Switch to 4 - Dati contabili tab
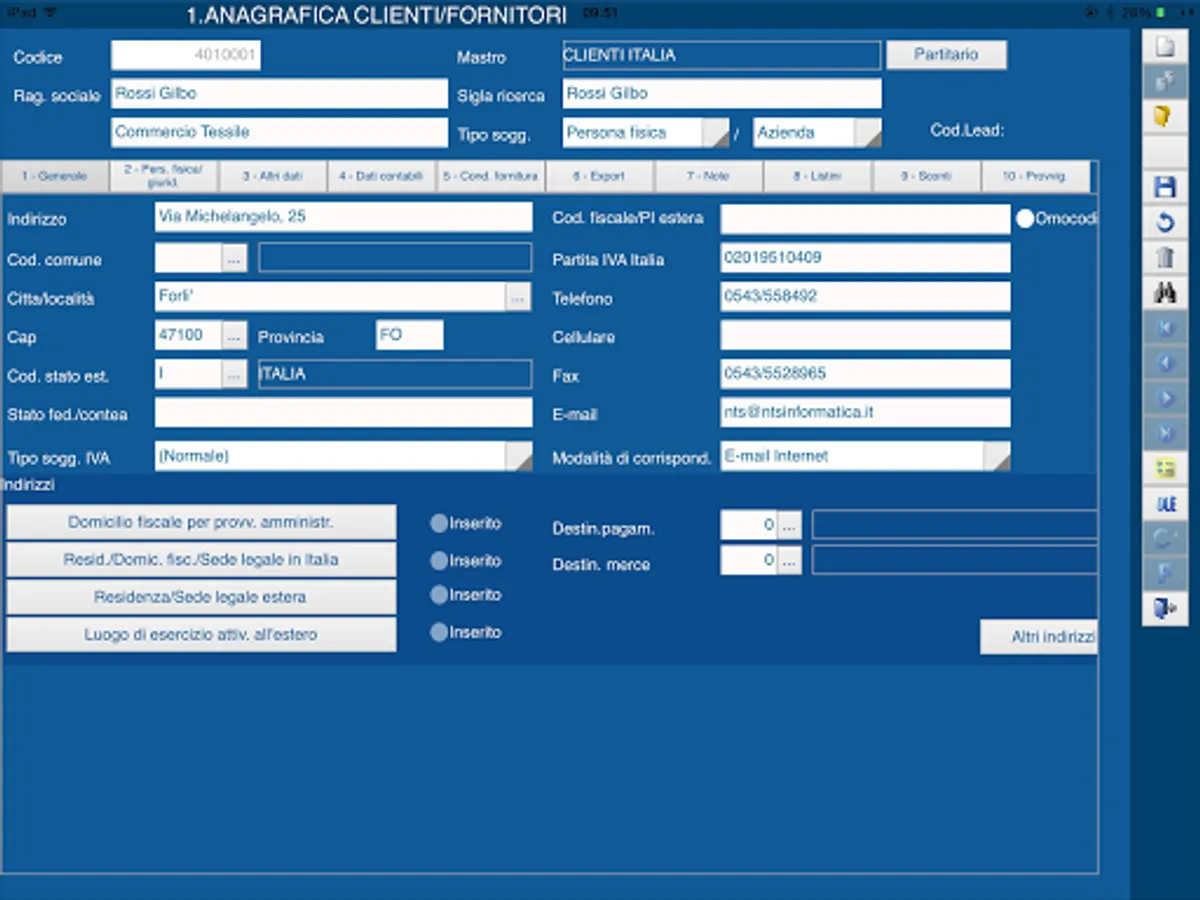This screenshot has width=1200, height=900. (382, 176)
